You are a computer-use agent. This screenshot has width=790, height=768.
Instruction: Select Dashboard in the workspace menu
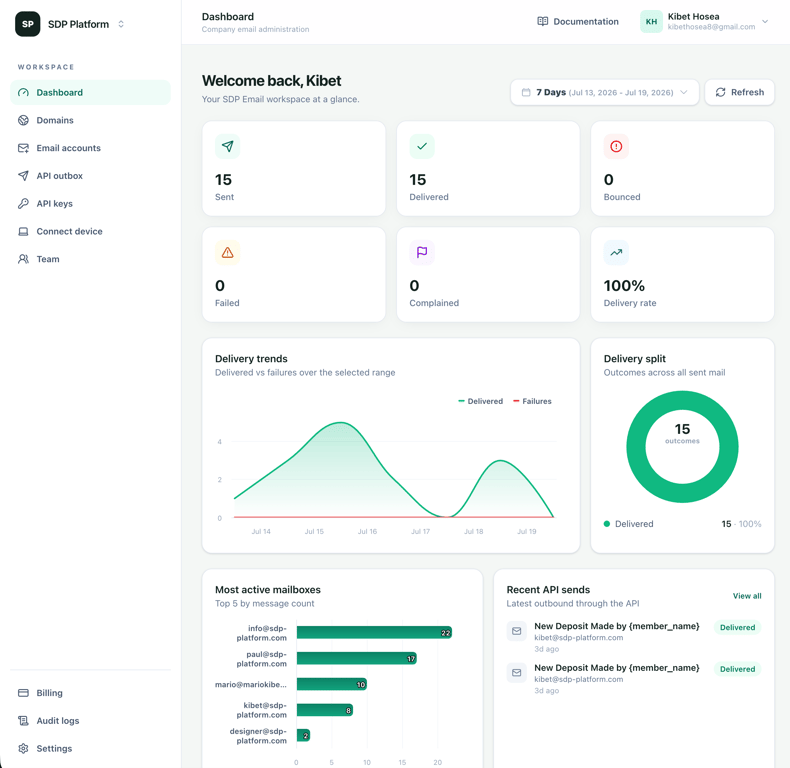pos(90,93)
